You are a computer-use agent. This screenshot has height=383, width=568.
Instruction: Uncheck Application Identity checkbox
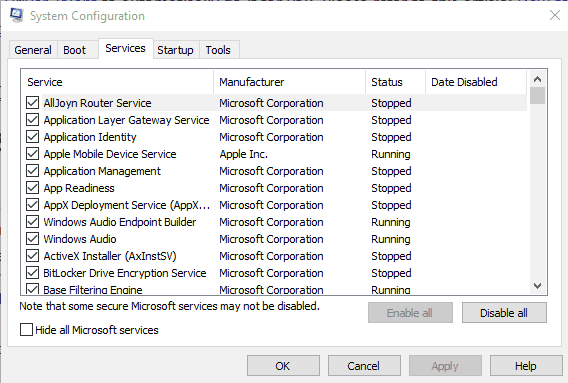33,137
